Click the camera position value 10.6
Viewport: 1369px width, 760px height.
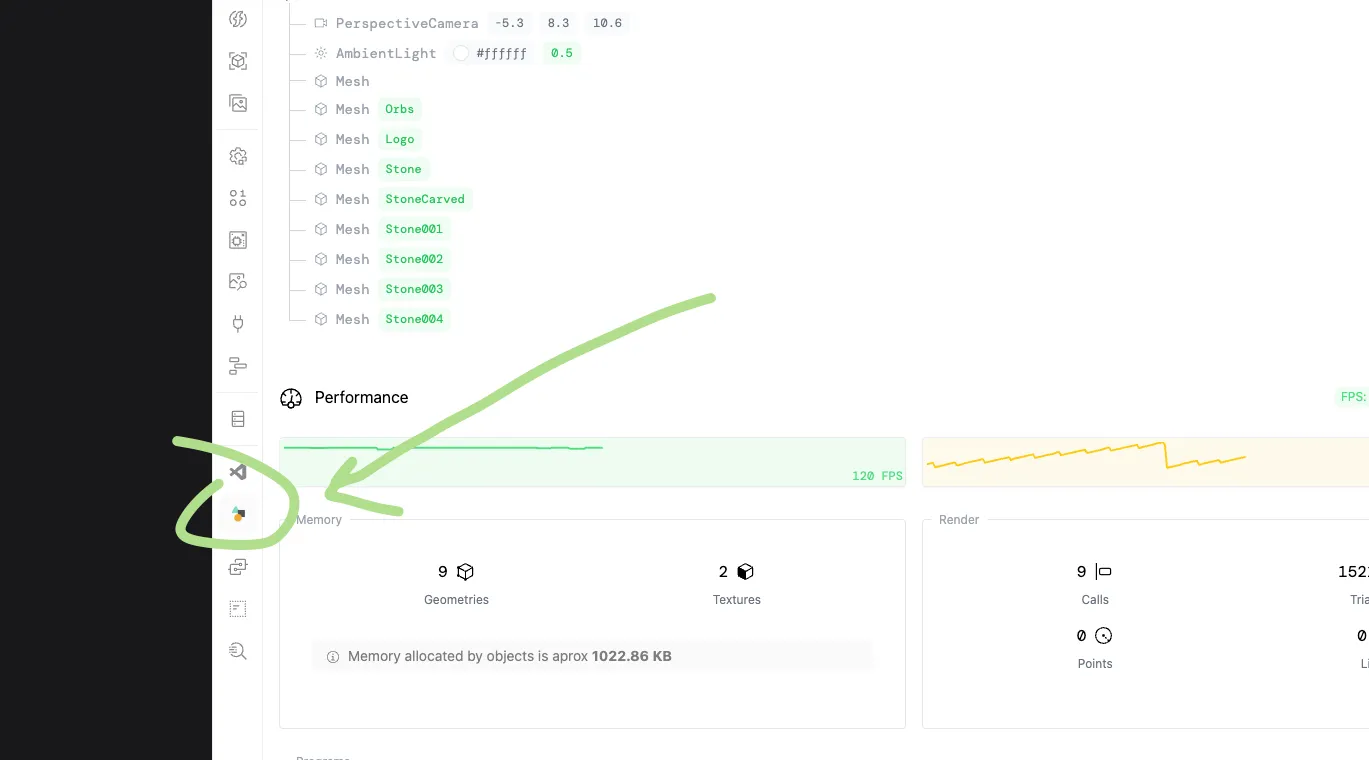(x=607, y=23)
